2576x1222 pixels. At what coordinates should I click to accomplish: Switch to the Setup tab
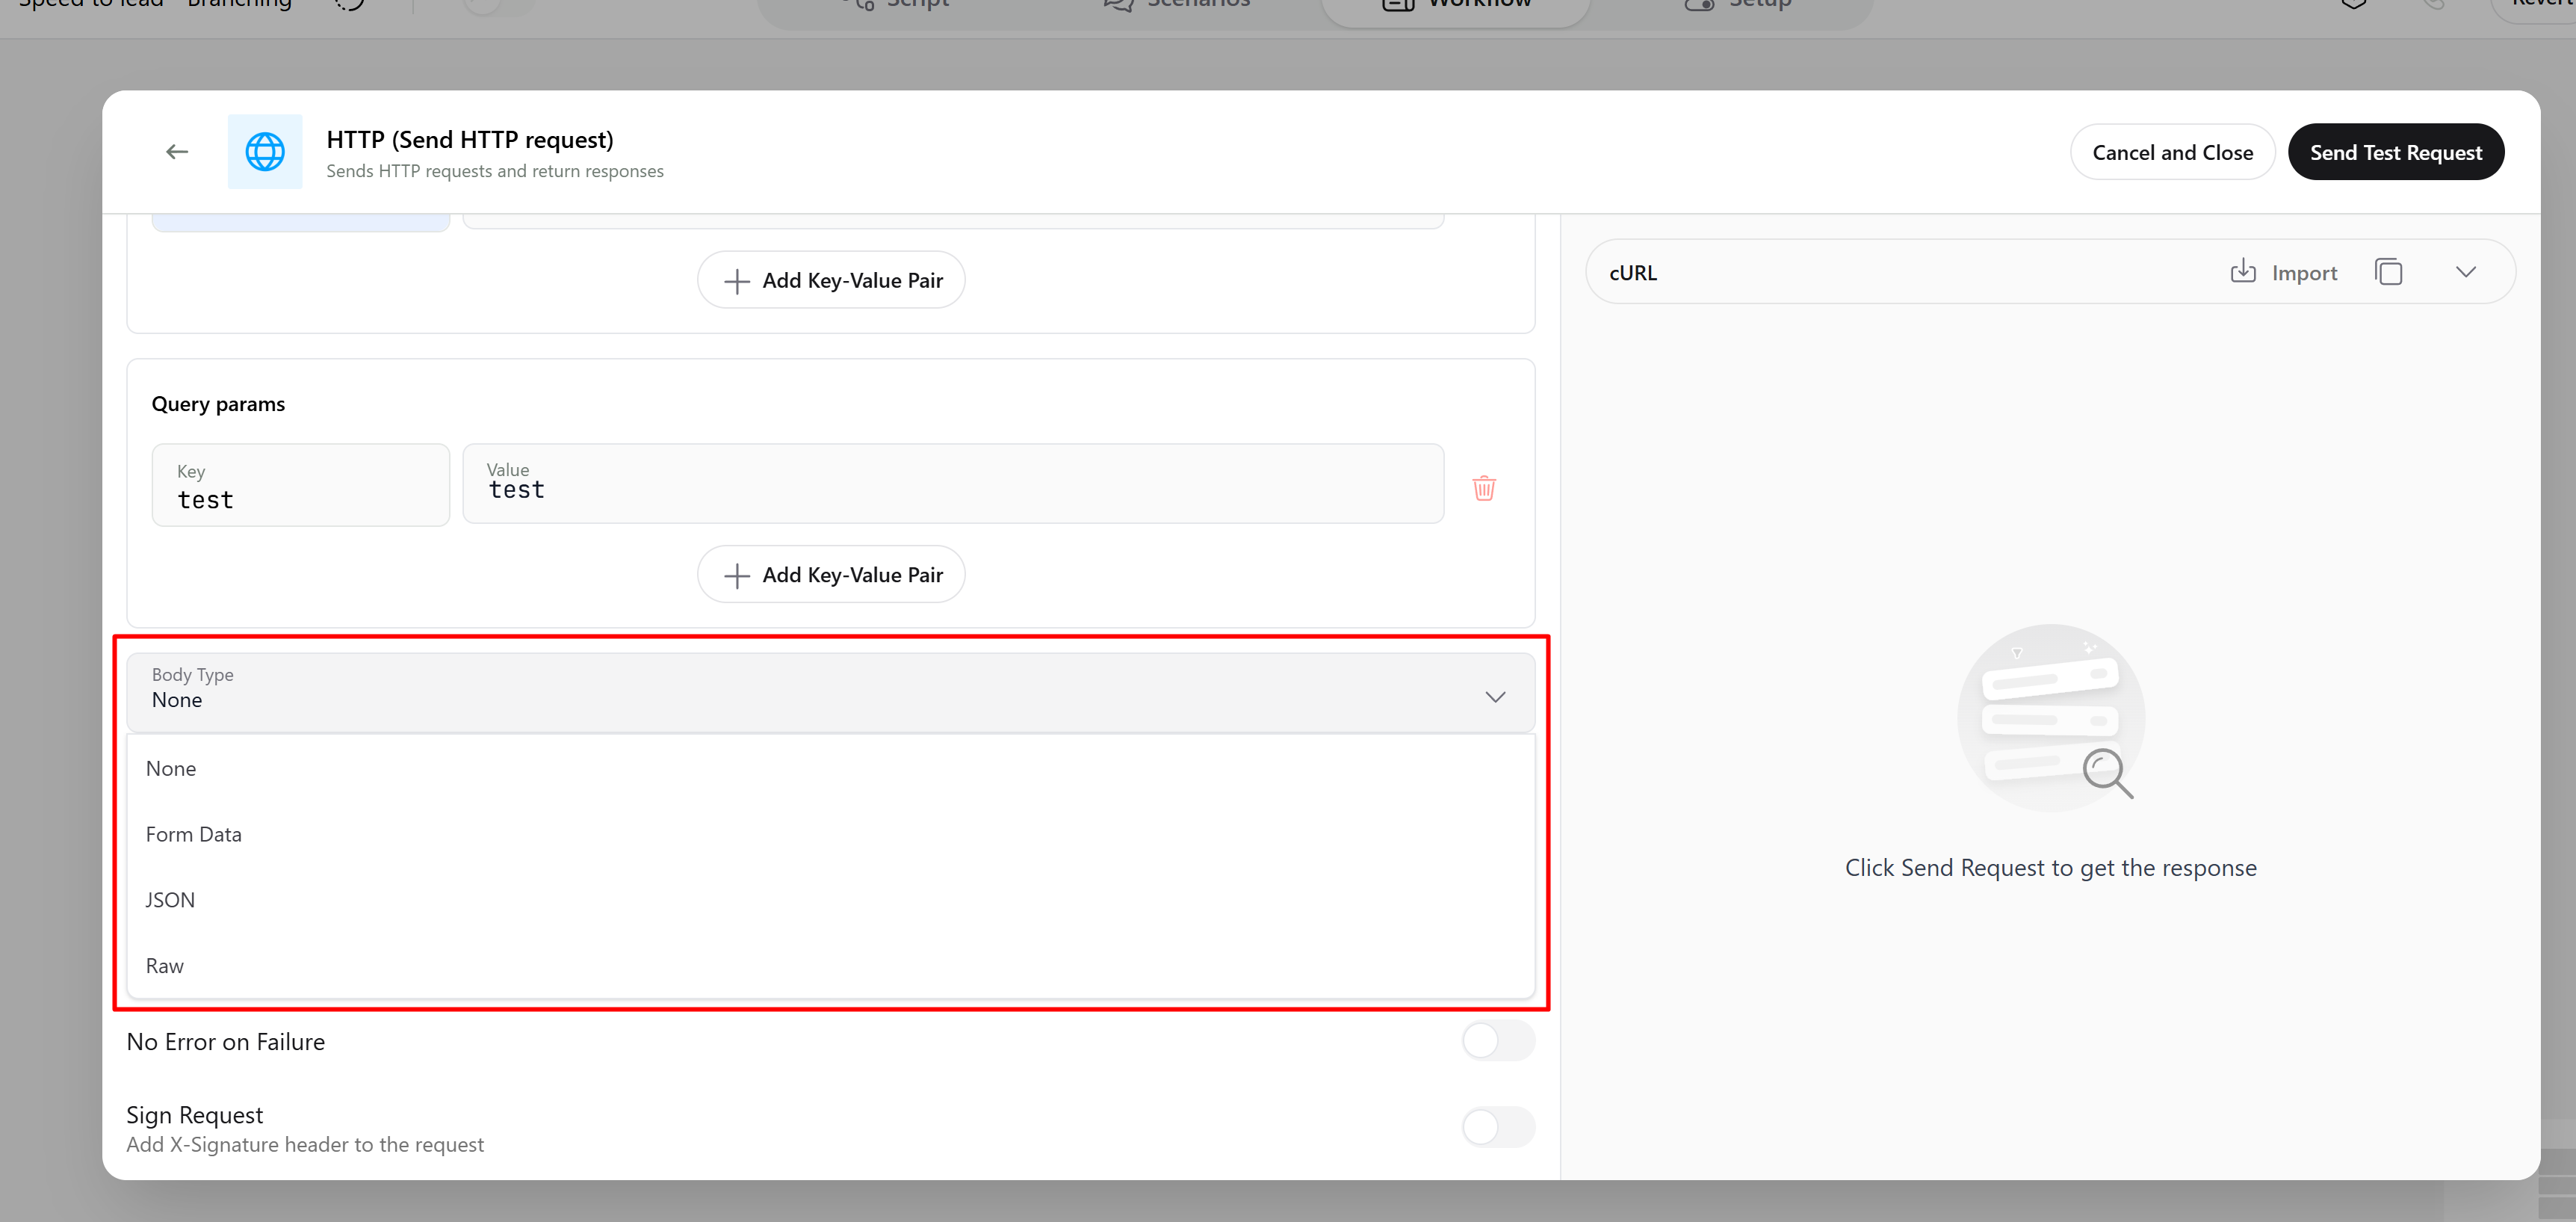[x=1740, y=5]
